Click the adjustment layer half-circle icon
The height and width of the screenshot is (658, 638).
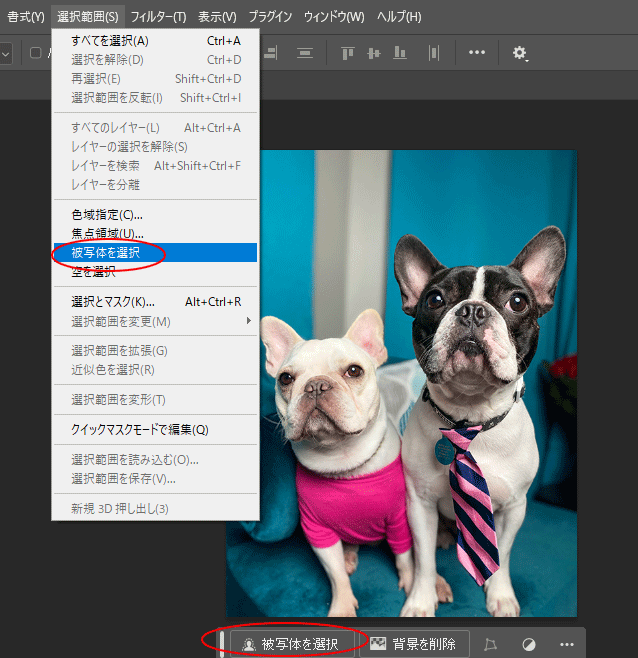point(528,644)
